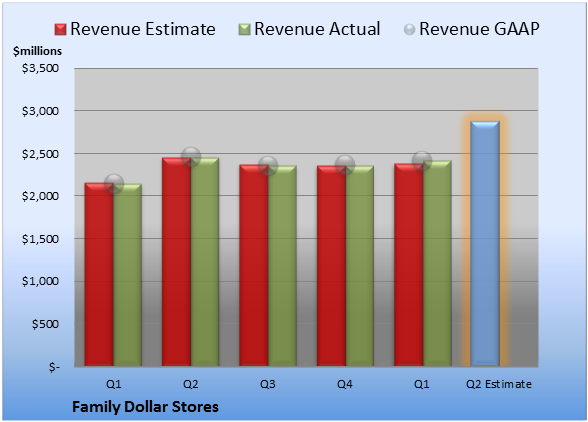Click the Revenue GAAP marker above Q3 bars
Screen dimensions: 588x422
[x=268, y=166]
